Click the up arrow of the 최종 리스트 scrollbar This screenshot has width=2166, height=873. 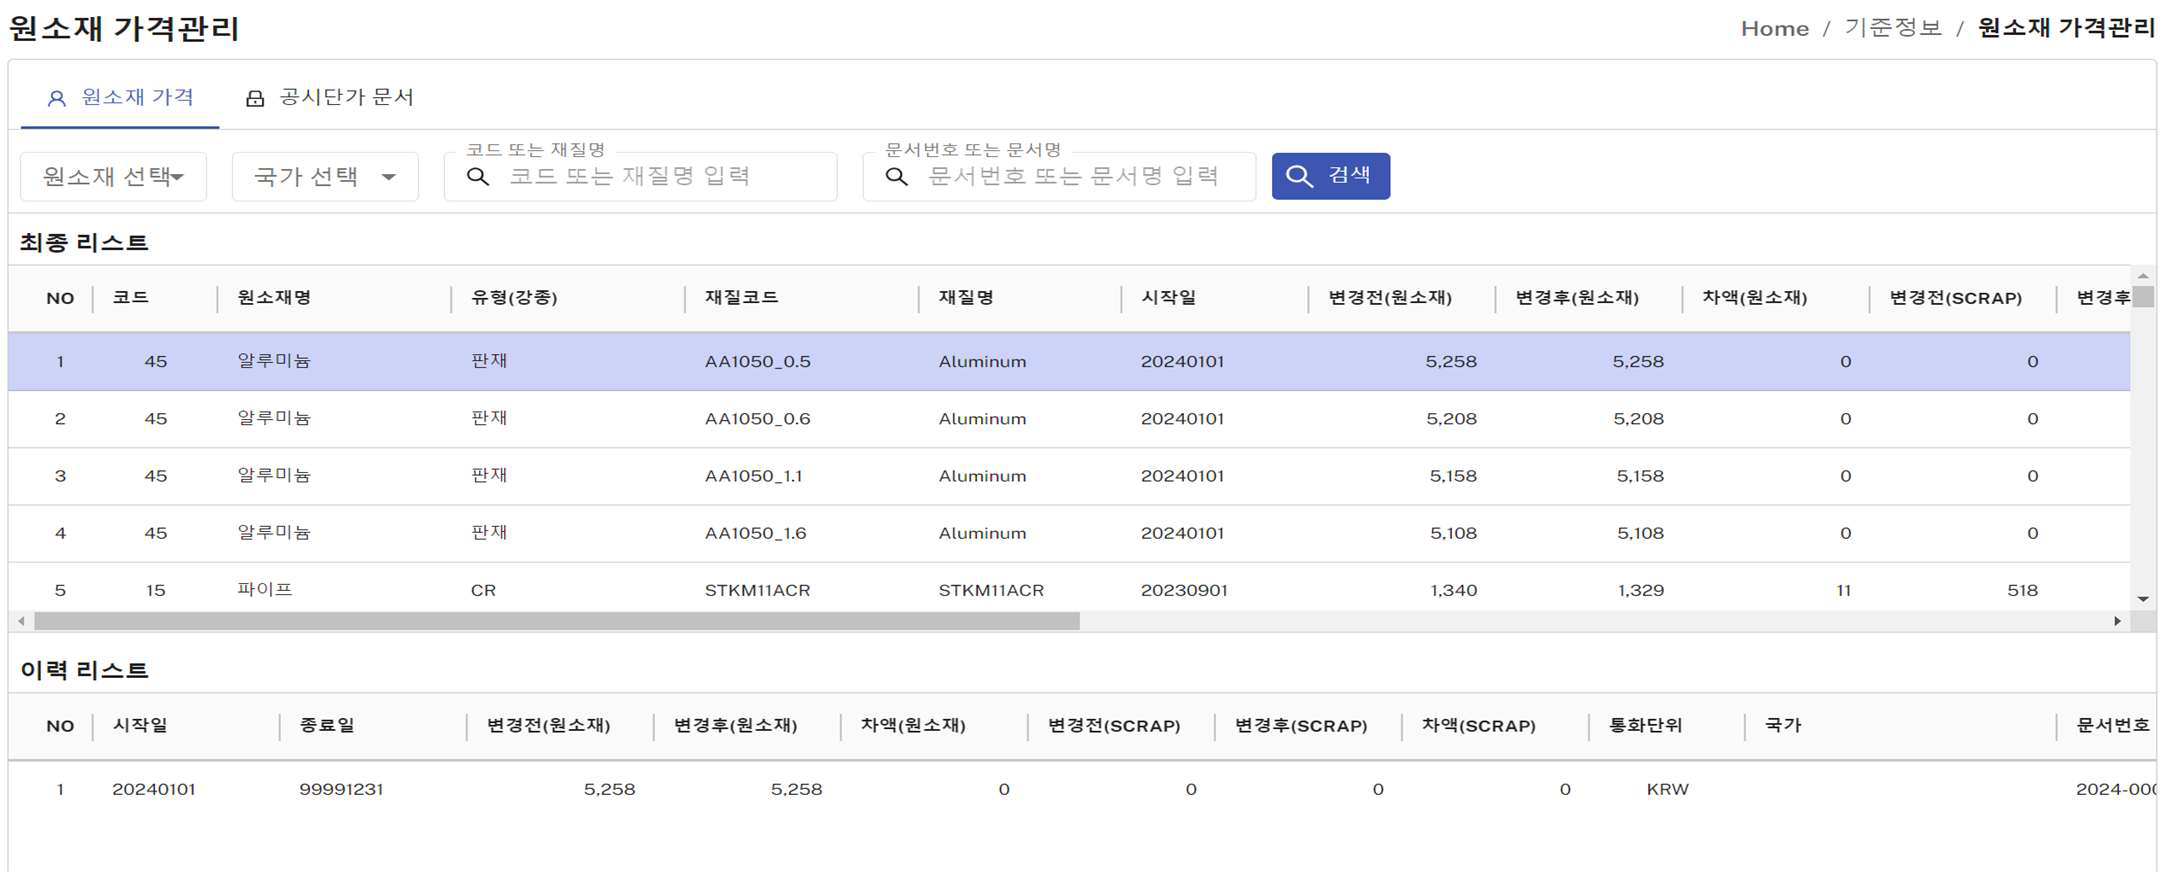(x=2143, y=276)
